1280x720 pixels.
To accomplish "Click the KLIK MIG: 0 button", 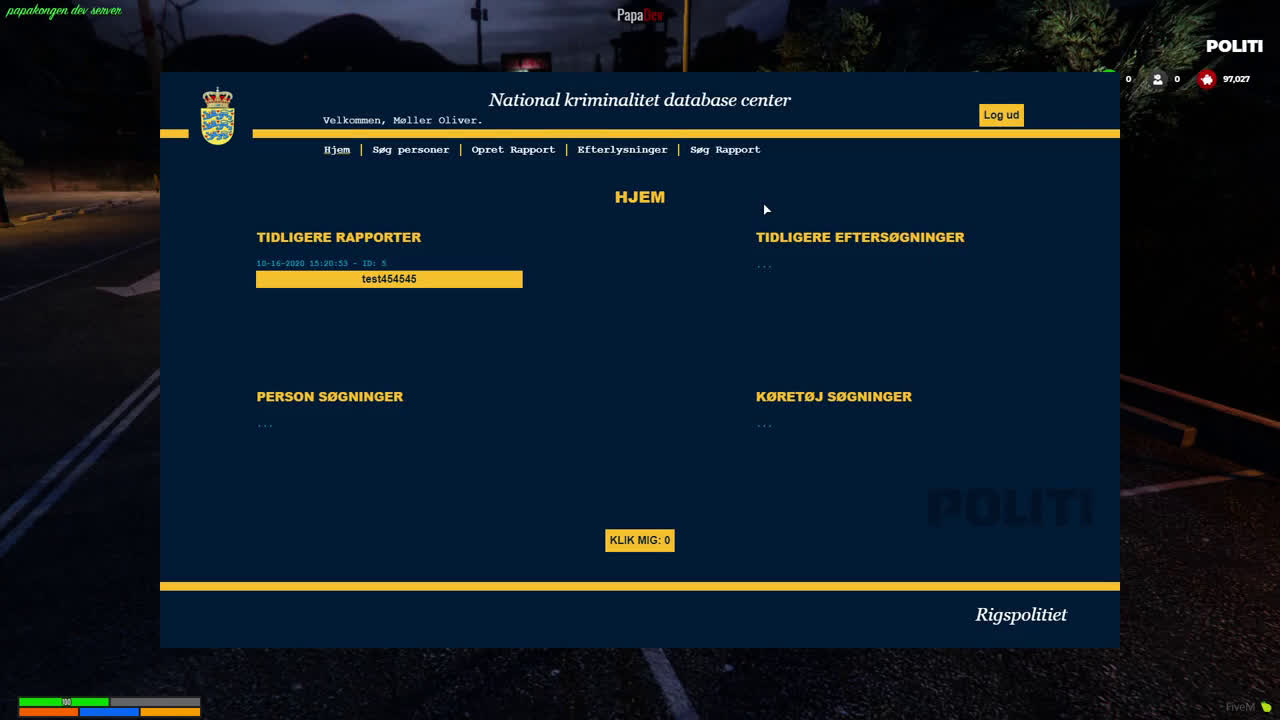I will click(640, 540).
